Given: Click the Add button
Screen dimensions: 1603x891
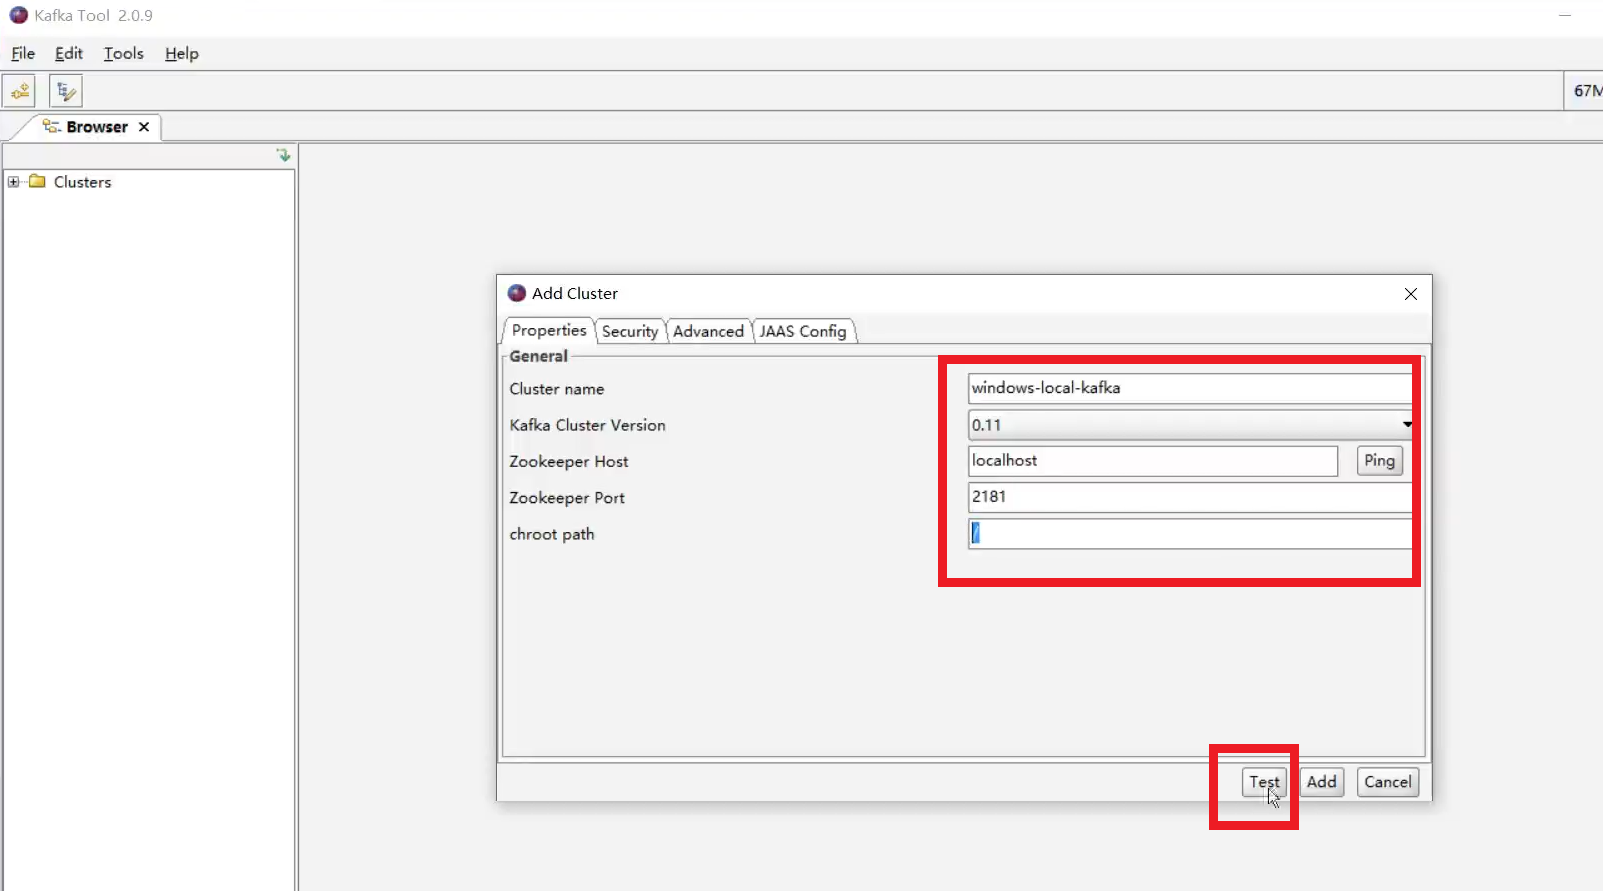Looking at the screenshot, I should pos(1321,782).
